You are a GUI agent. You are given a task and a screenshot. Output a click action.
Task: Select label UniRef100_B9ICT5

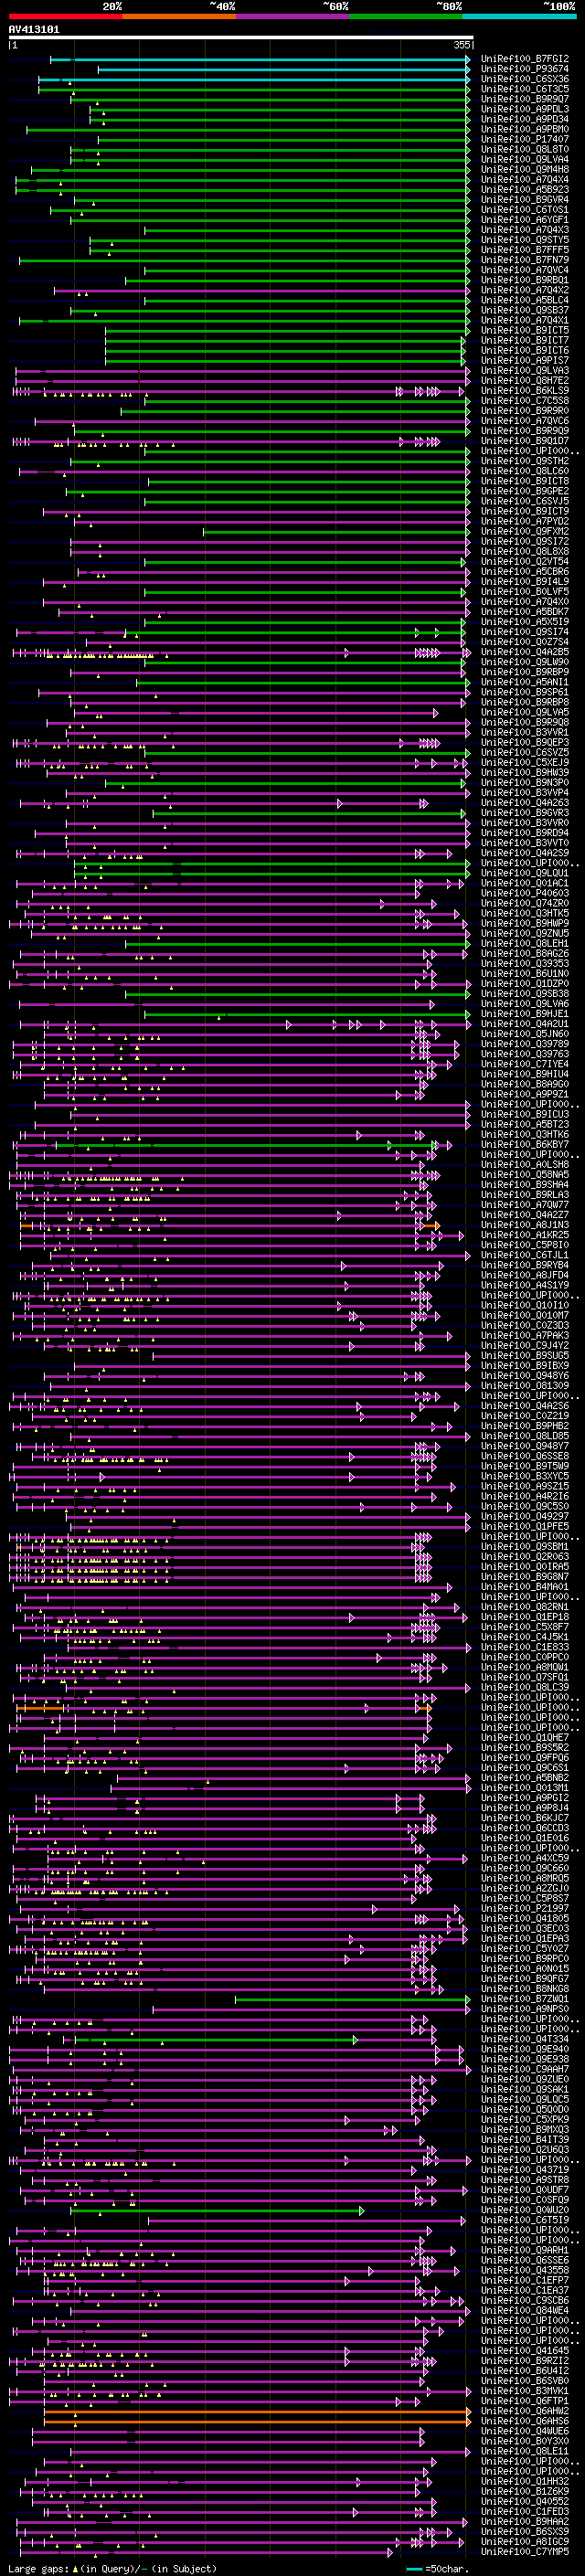[x=525, y=330]
